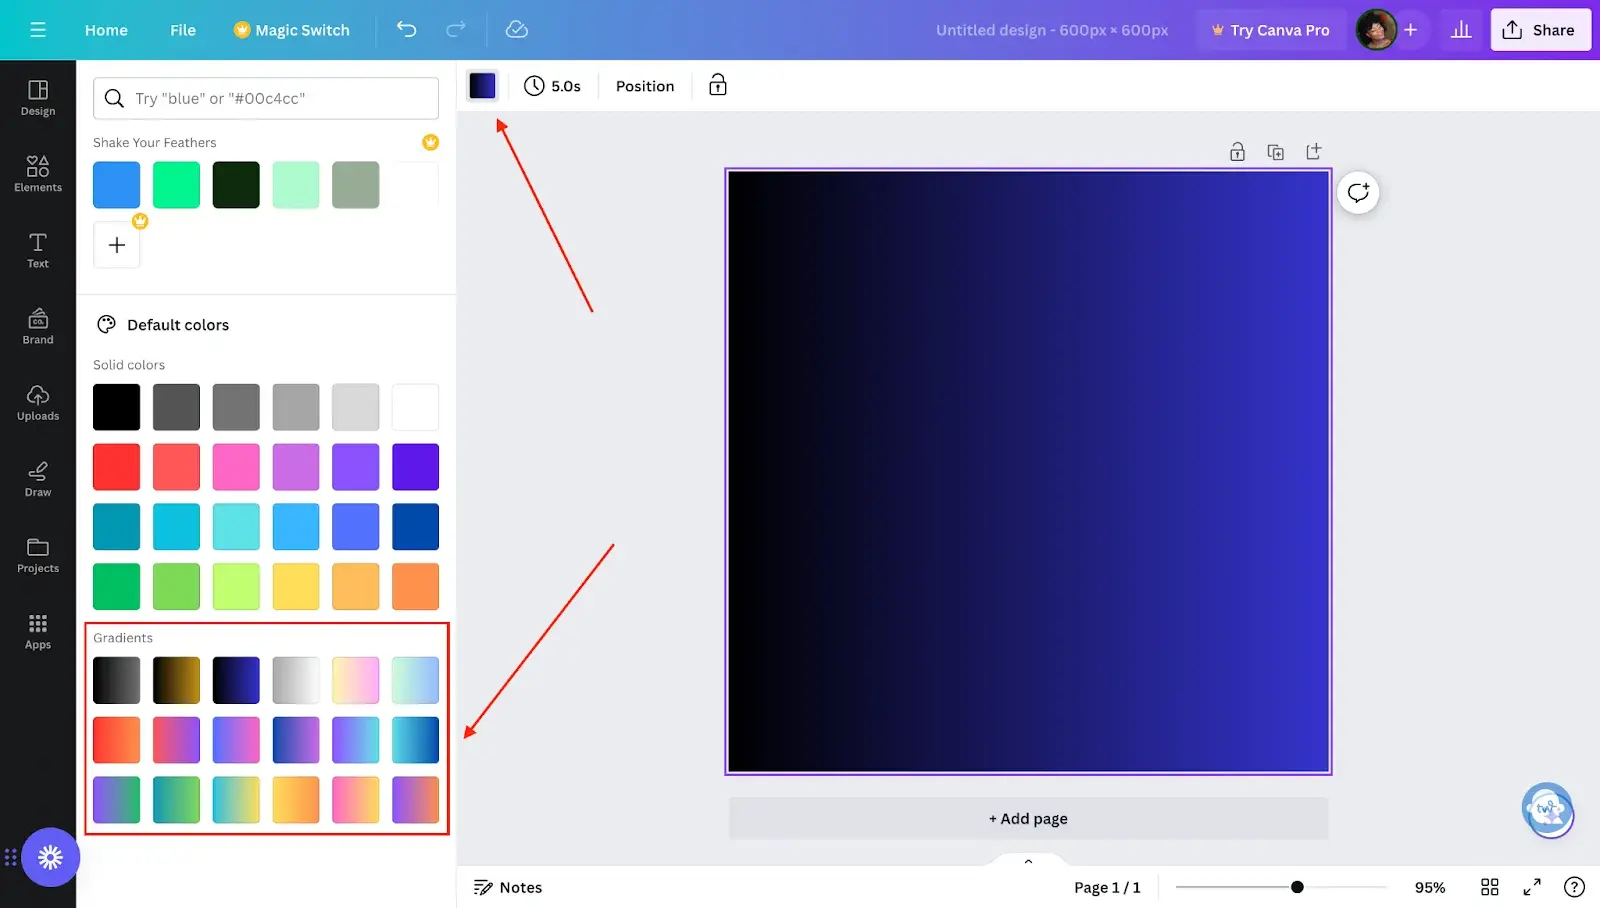Screen dimensions: 1600x908
Task: Select the bright green palette swatch
Action: (x=176, y=185)
